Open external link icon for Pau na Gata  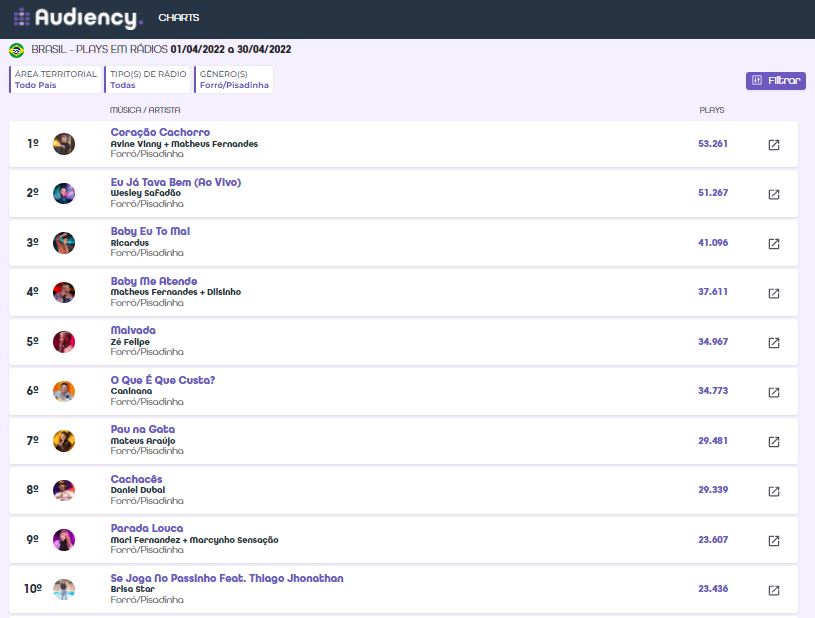click(773, 442)
